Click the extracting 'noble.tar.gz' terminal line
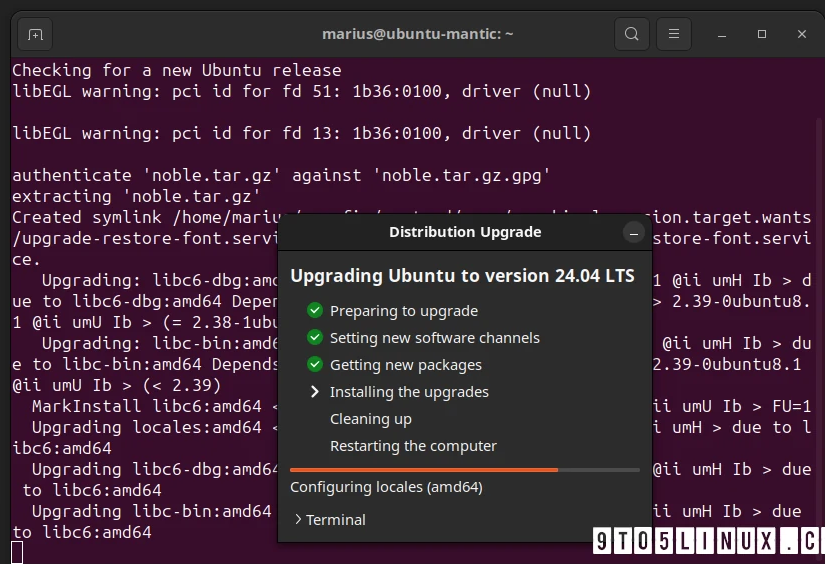 pos(136,197)
